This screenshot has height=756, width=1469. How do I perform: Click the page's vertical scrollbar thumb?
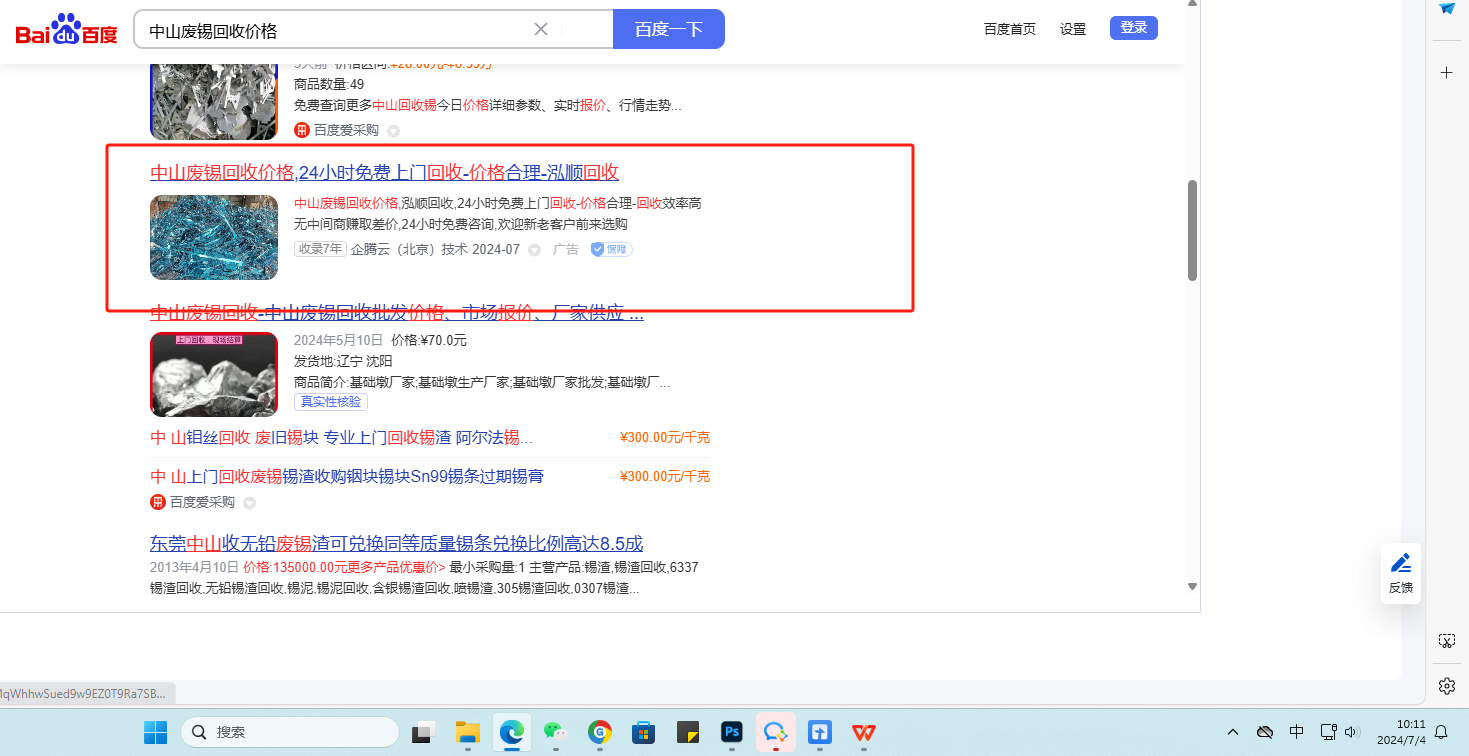point(1192,230)
